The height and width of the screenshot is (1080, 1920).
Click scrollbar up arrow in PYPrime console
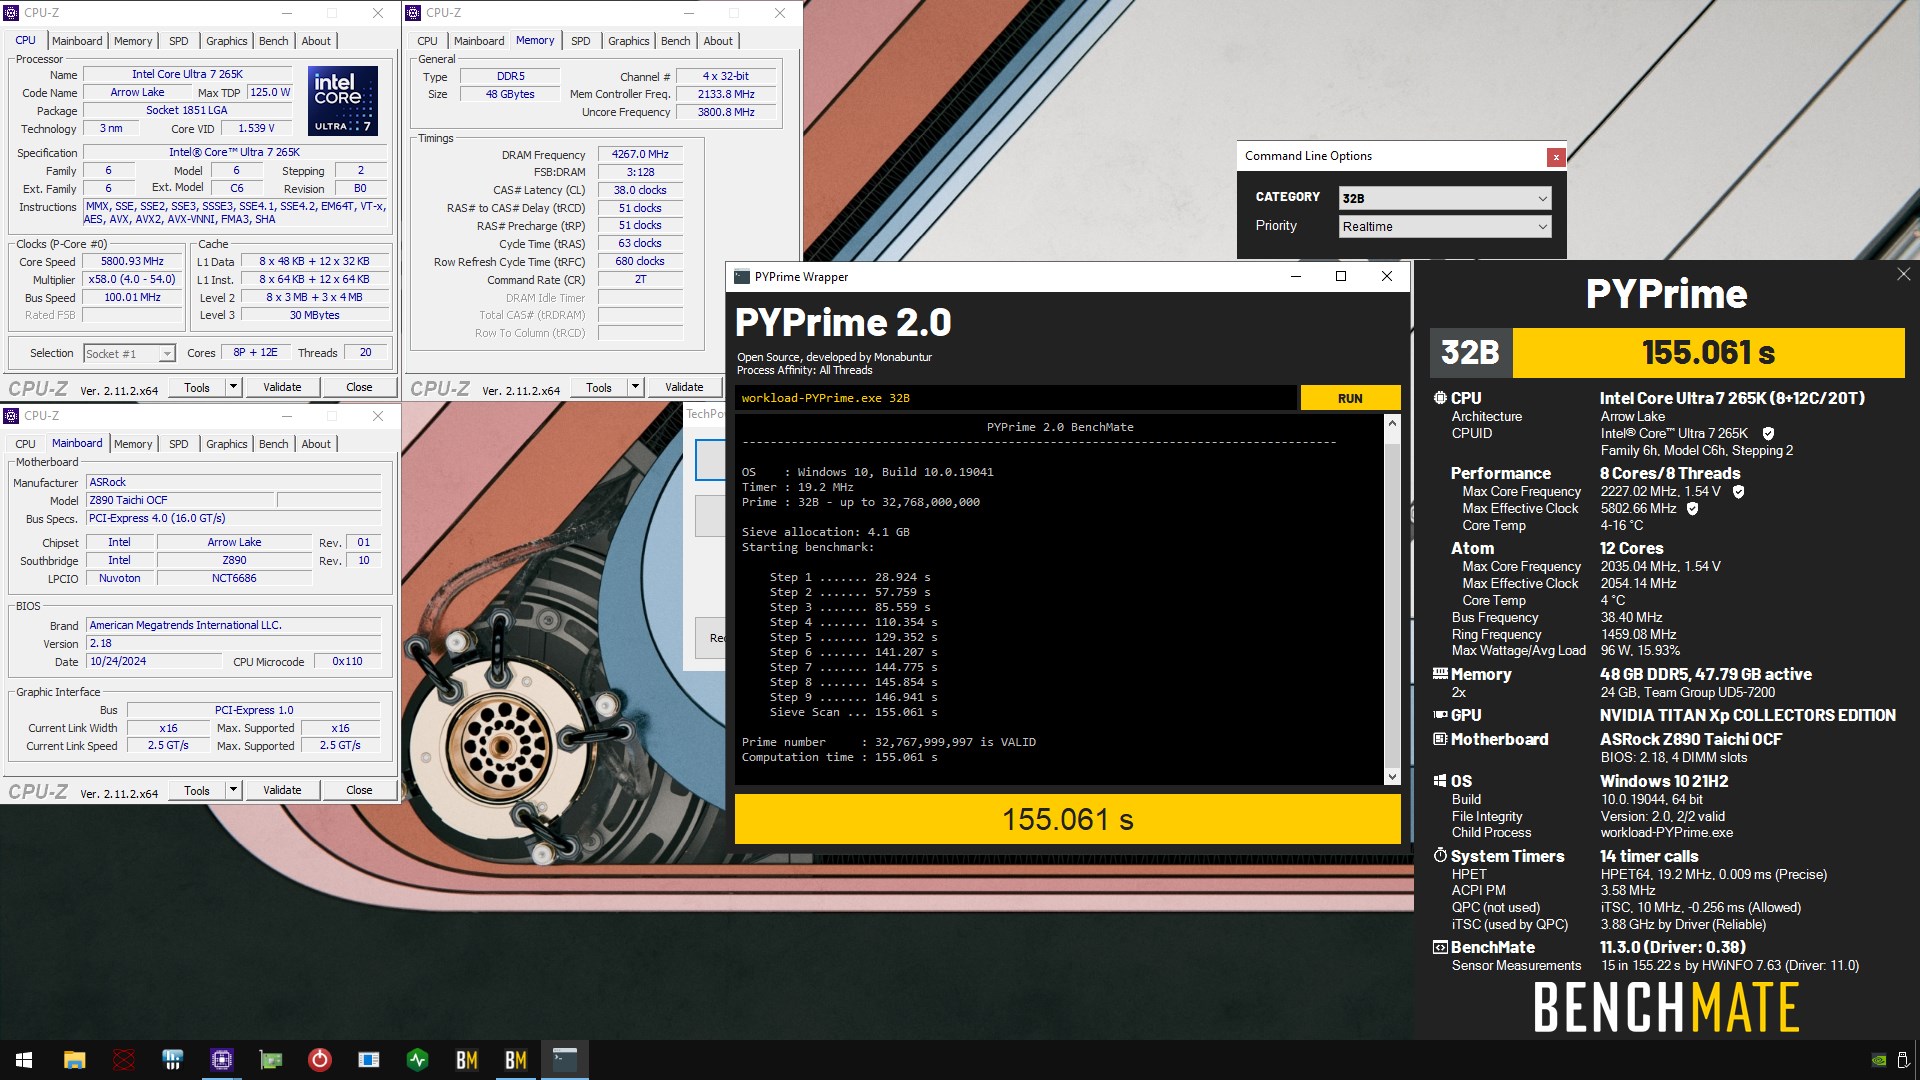pyautogui.click(x=1392, y=423)
